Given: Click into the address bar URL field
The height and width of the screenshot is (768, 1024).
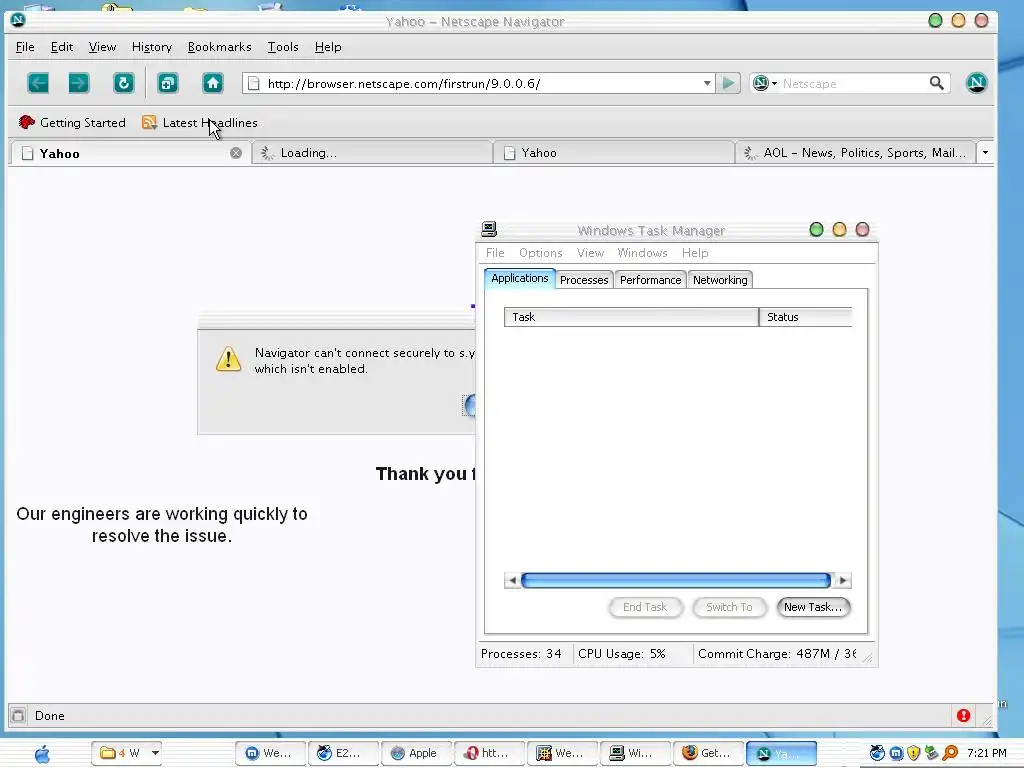Looking at the screenshot, I should point(480,83).
